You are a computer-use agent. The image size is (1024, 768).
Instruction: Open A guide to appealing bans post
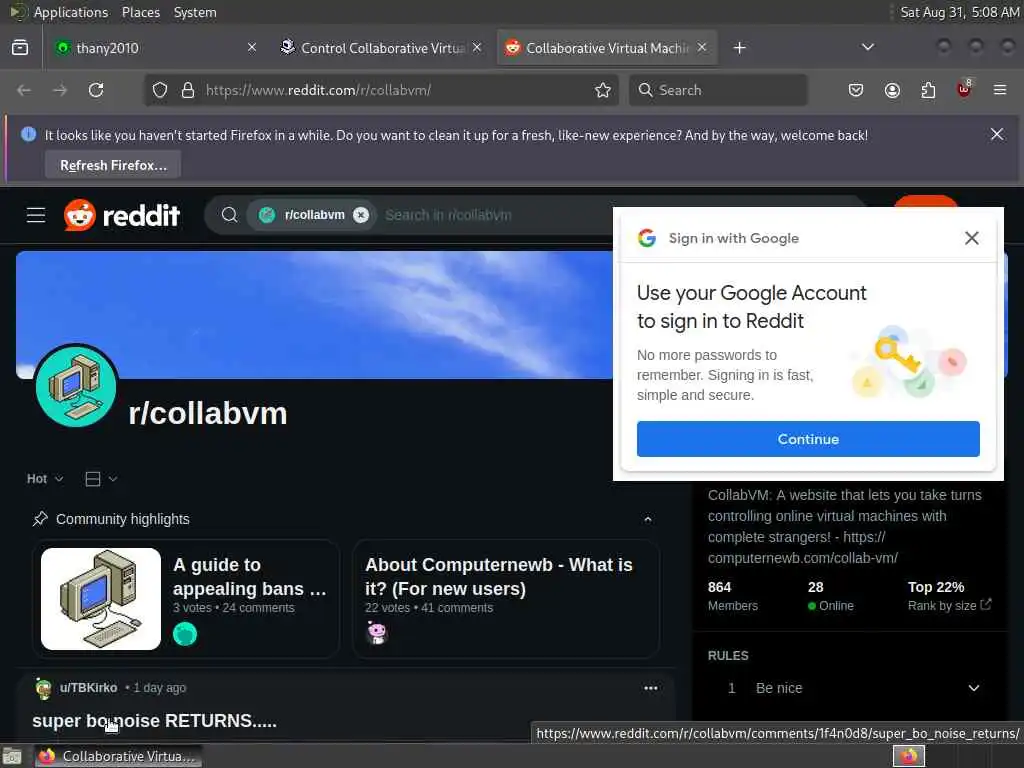249,577
